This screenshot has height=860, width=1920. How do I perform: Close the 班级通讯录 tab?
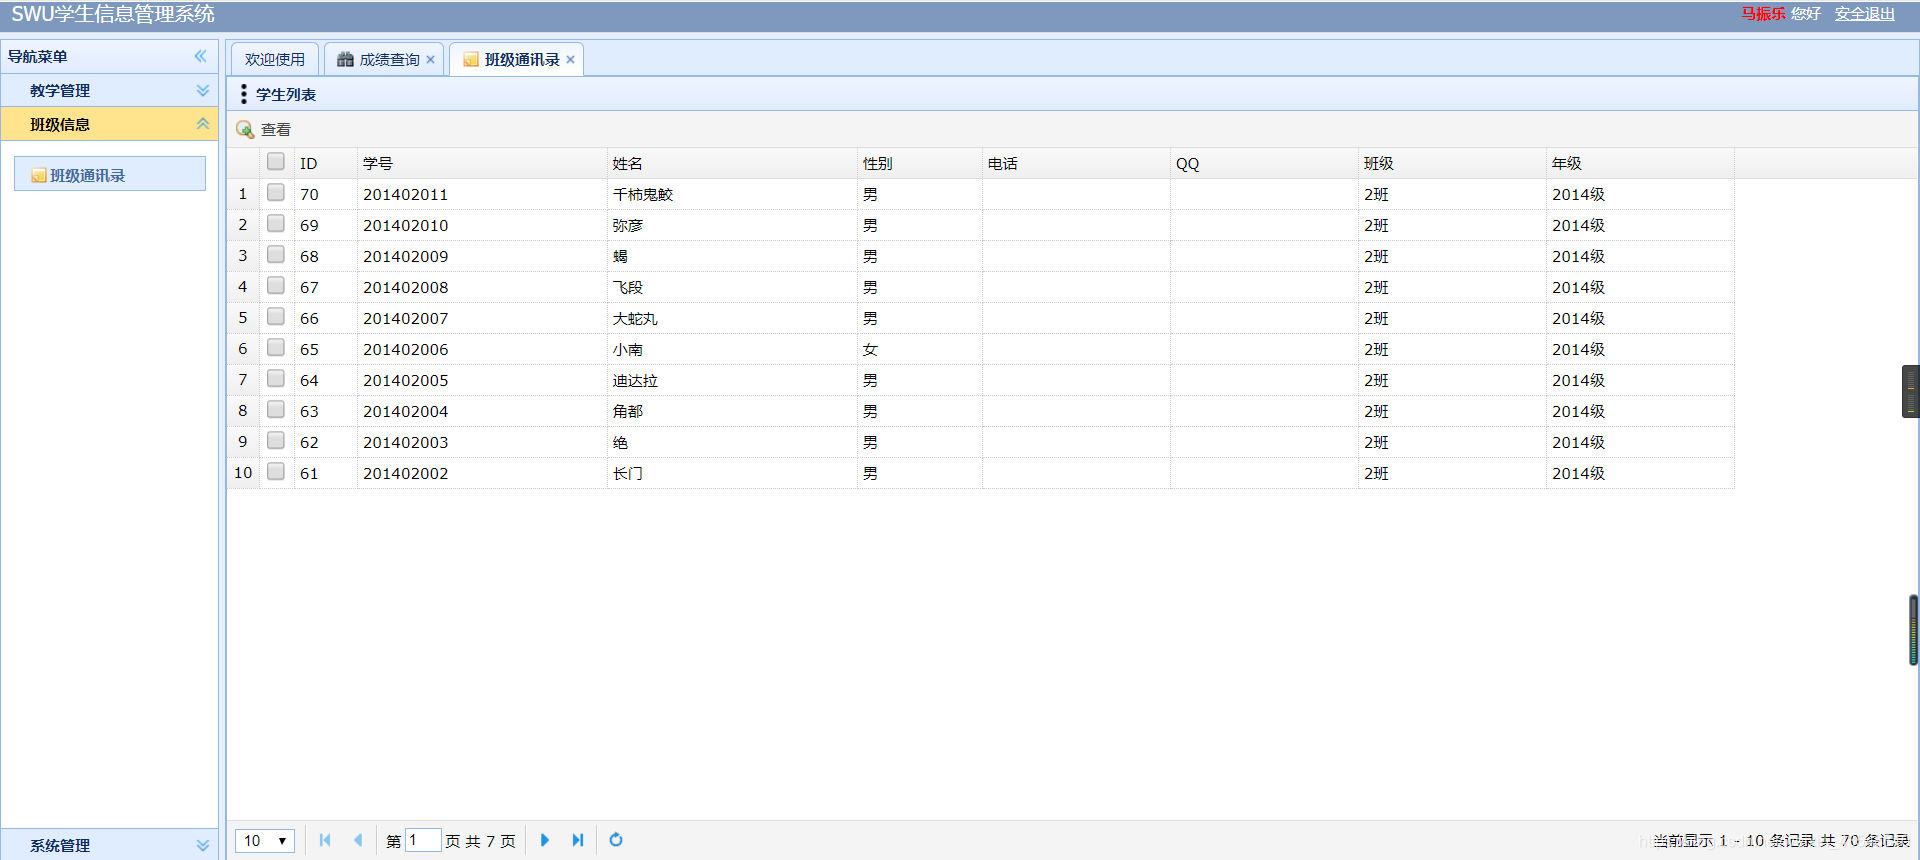pos(570,60)
